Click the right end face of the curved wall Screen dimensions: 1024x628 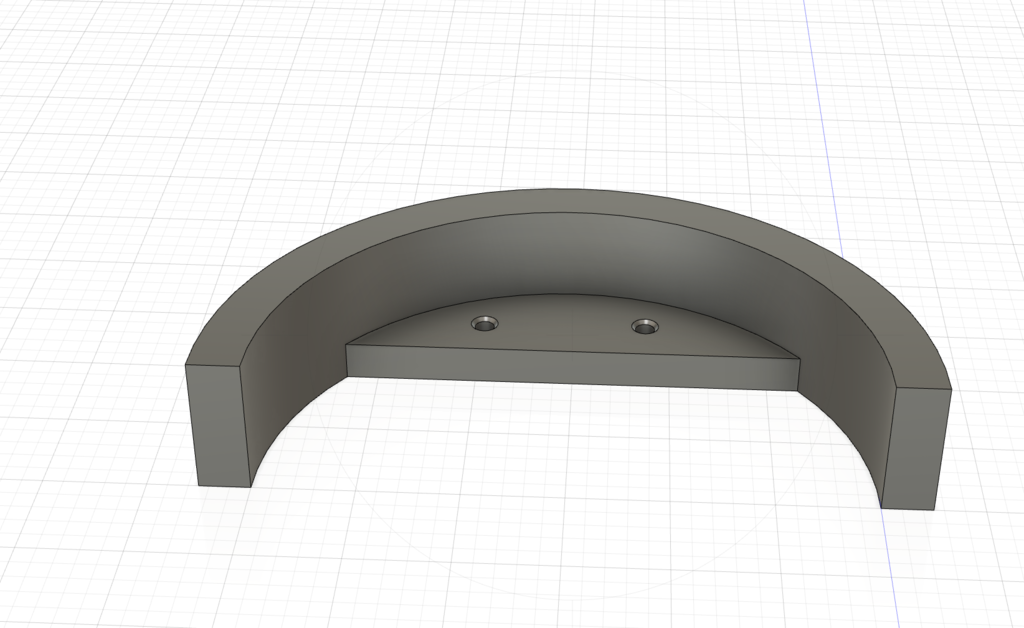916,448
